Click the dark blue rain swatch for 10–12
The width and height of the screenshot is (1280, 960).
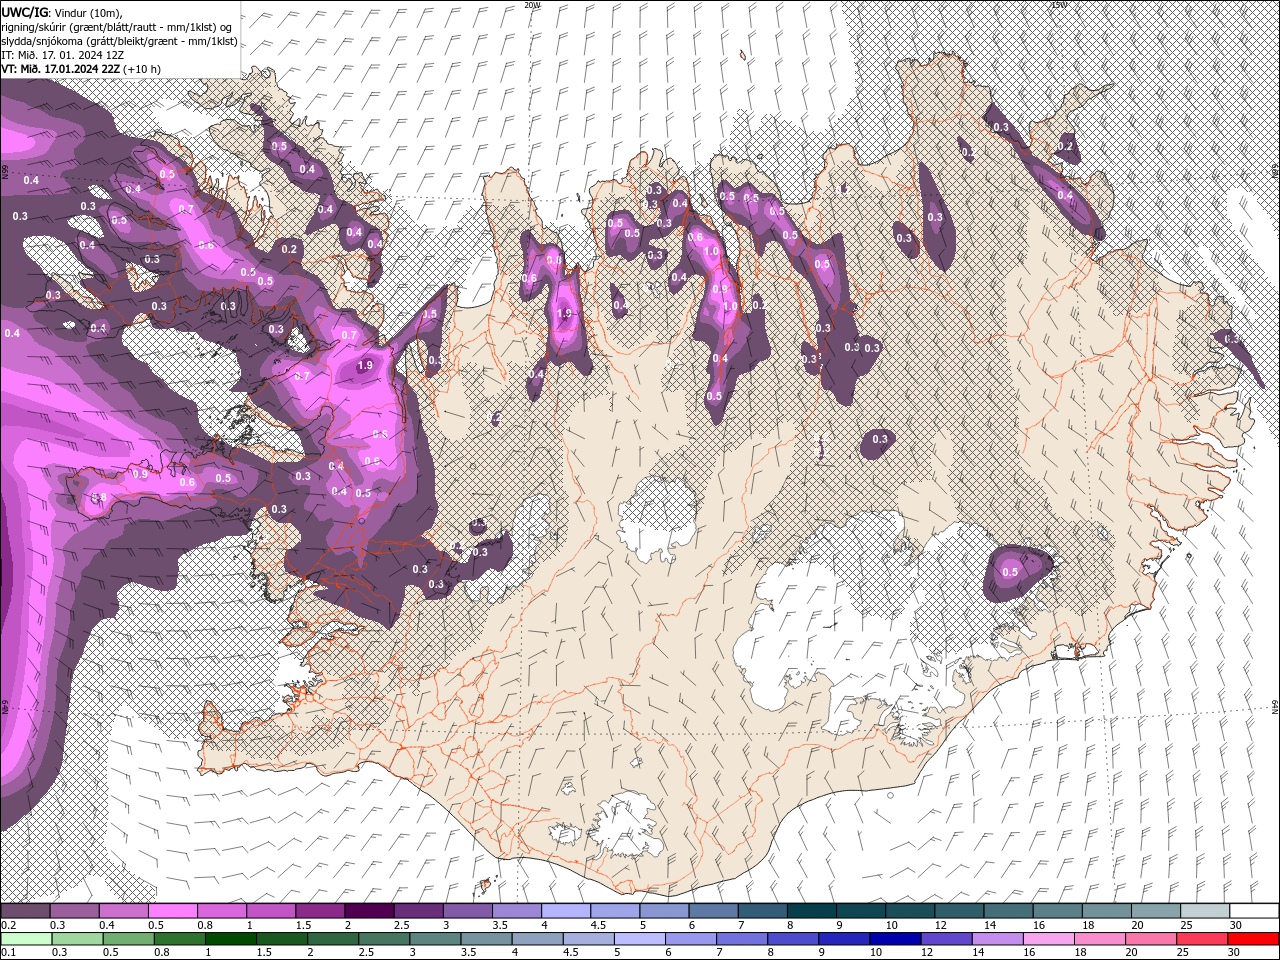pyautogui.click(x=896, y=939)
